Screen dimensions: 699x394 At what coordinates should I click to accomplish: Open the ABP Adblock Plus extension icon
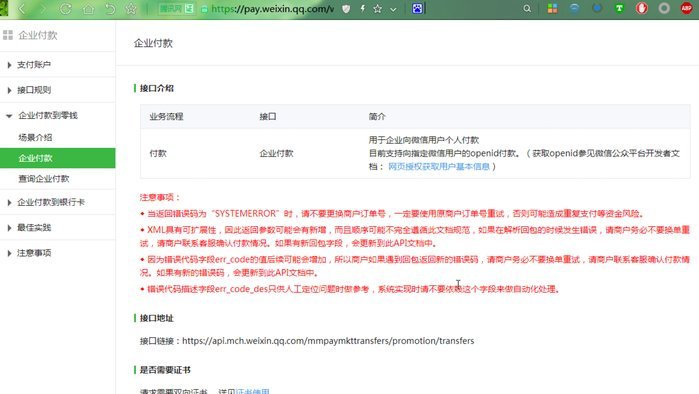[687, 8]
